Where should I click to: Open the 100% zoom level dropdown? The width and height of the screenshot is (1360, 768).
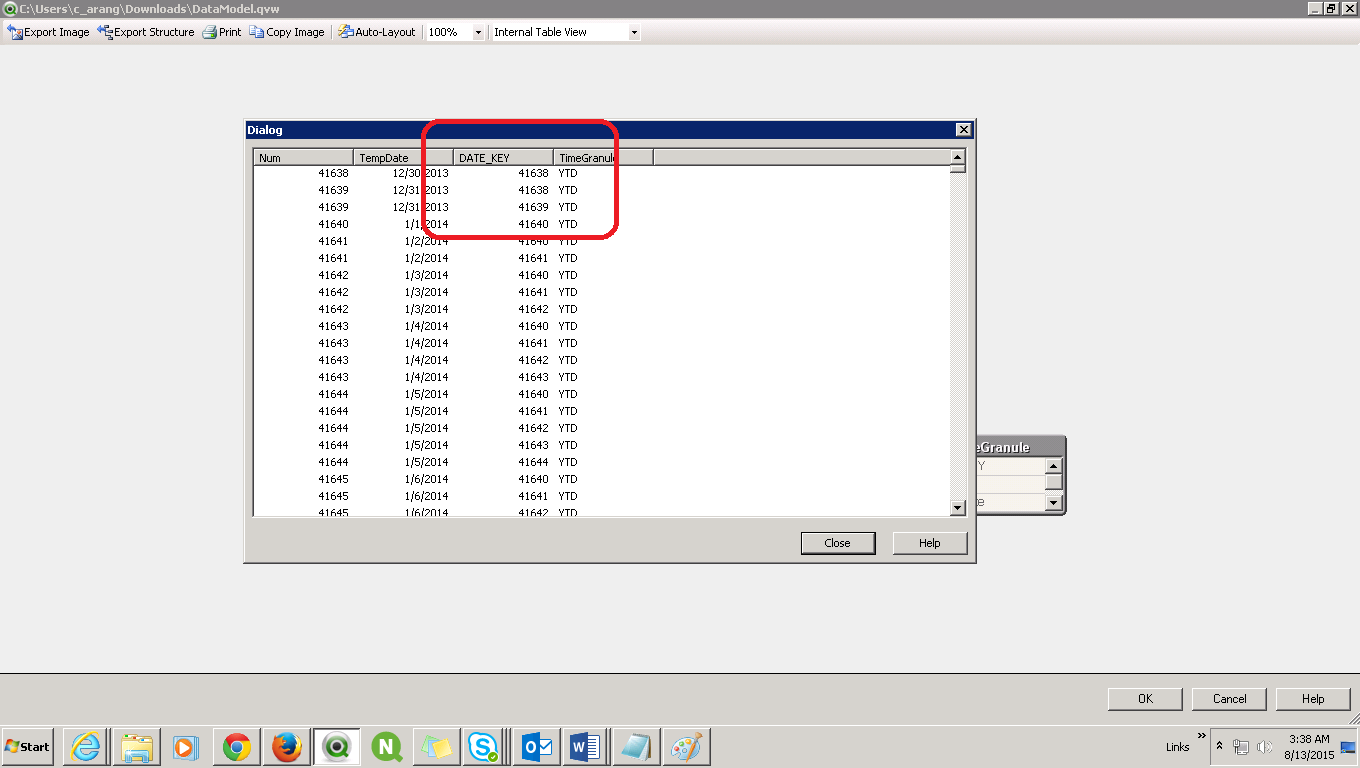point(478,32)
